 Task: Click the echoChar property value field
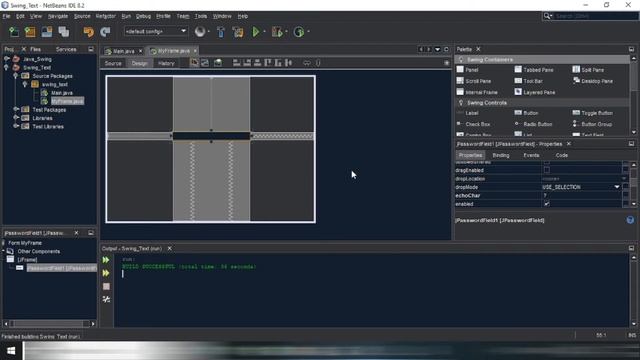click(x=581, y=195)
